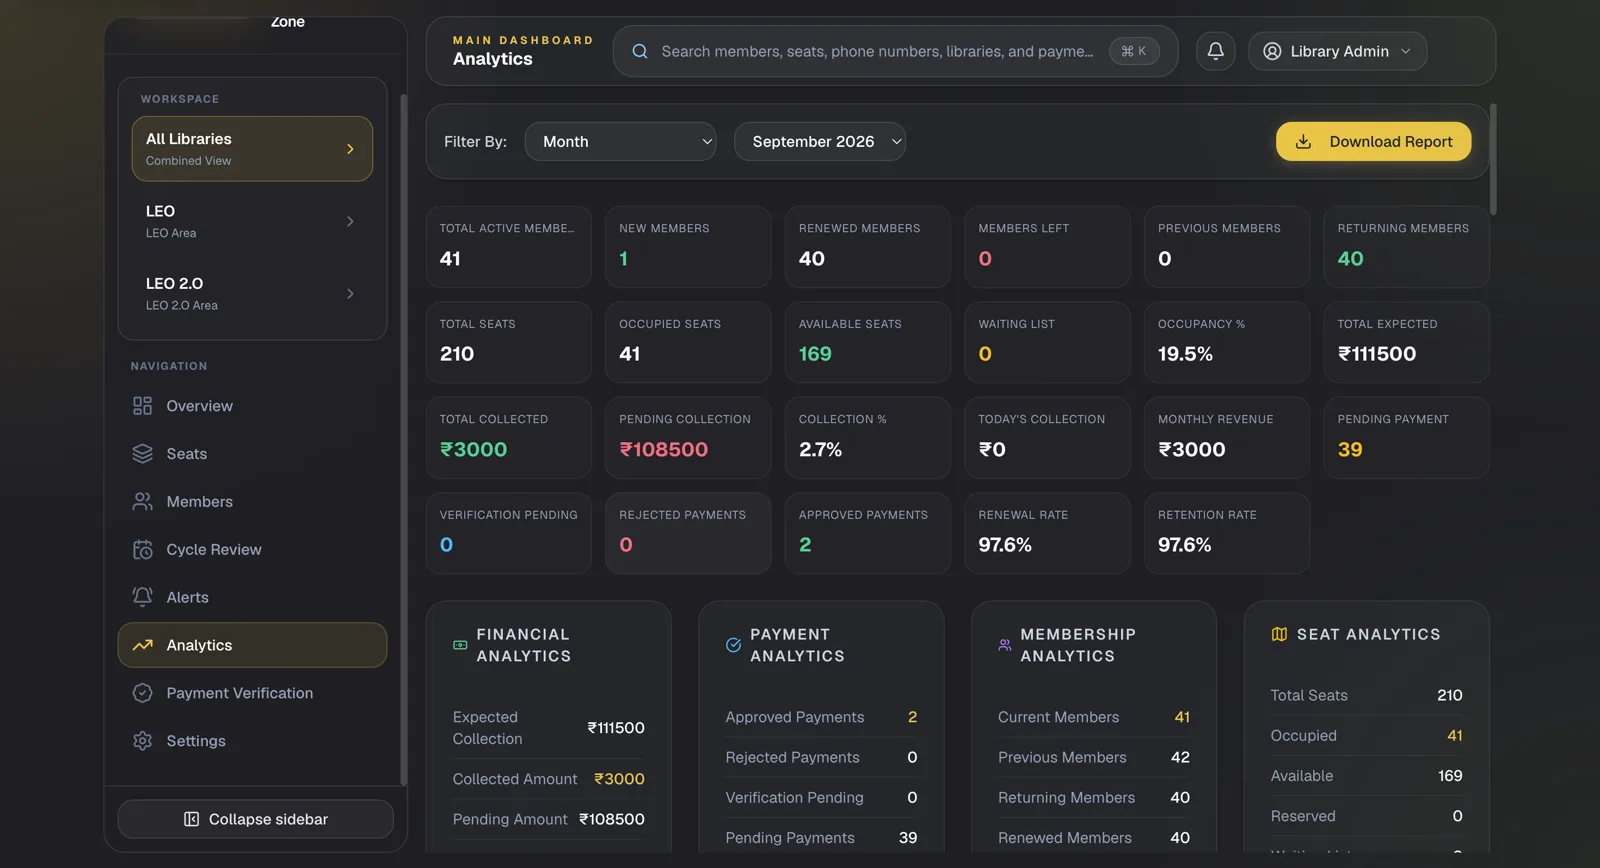Select the All Libraries combined view
The height and width of the screenshot is (868, 1600).
pos(252,149)
